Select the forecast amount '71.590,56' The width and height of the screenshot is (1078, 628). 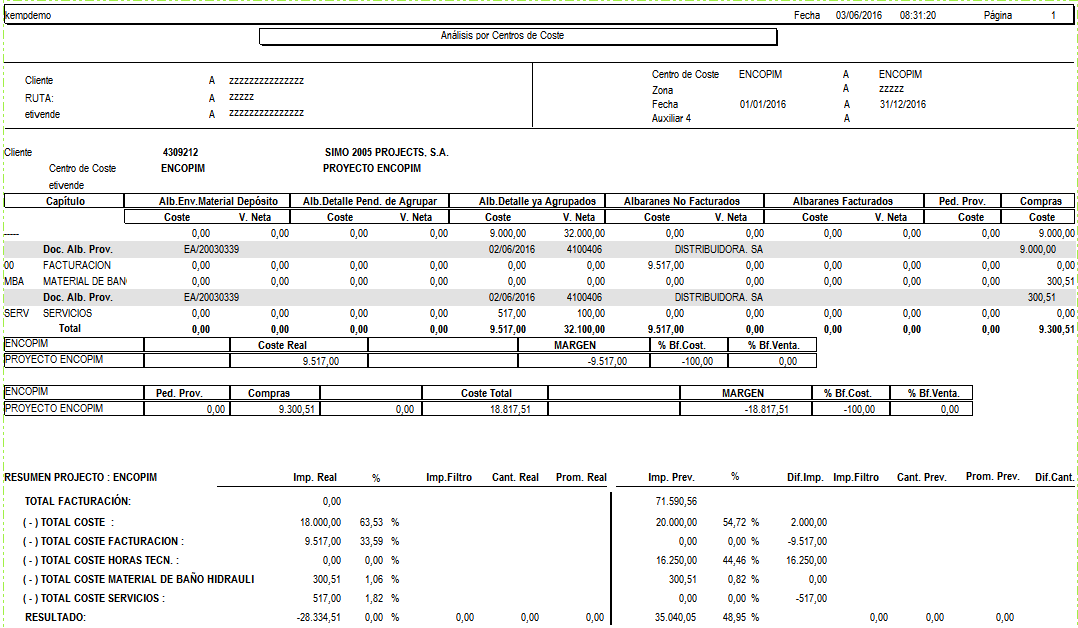[x=676, y=501]
